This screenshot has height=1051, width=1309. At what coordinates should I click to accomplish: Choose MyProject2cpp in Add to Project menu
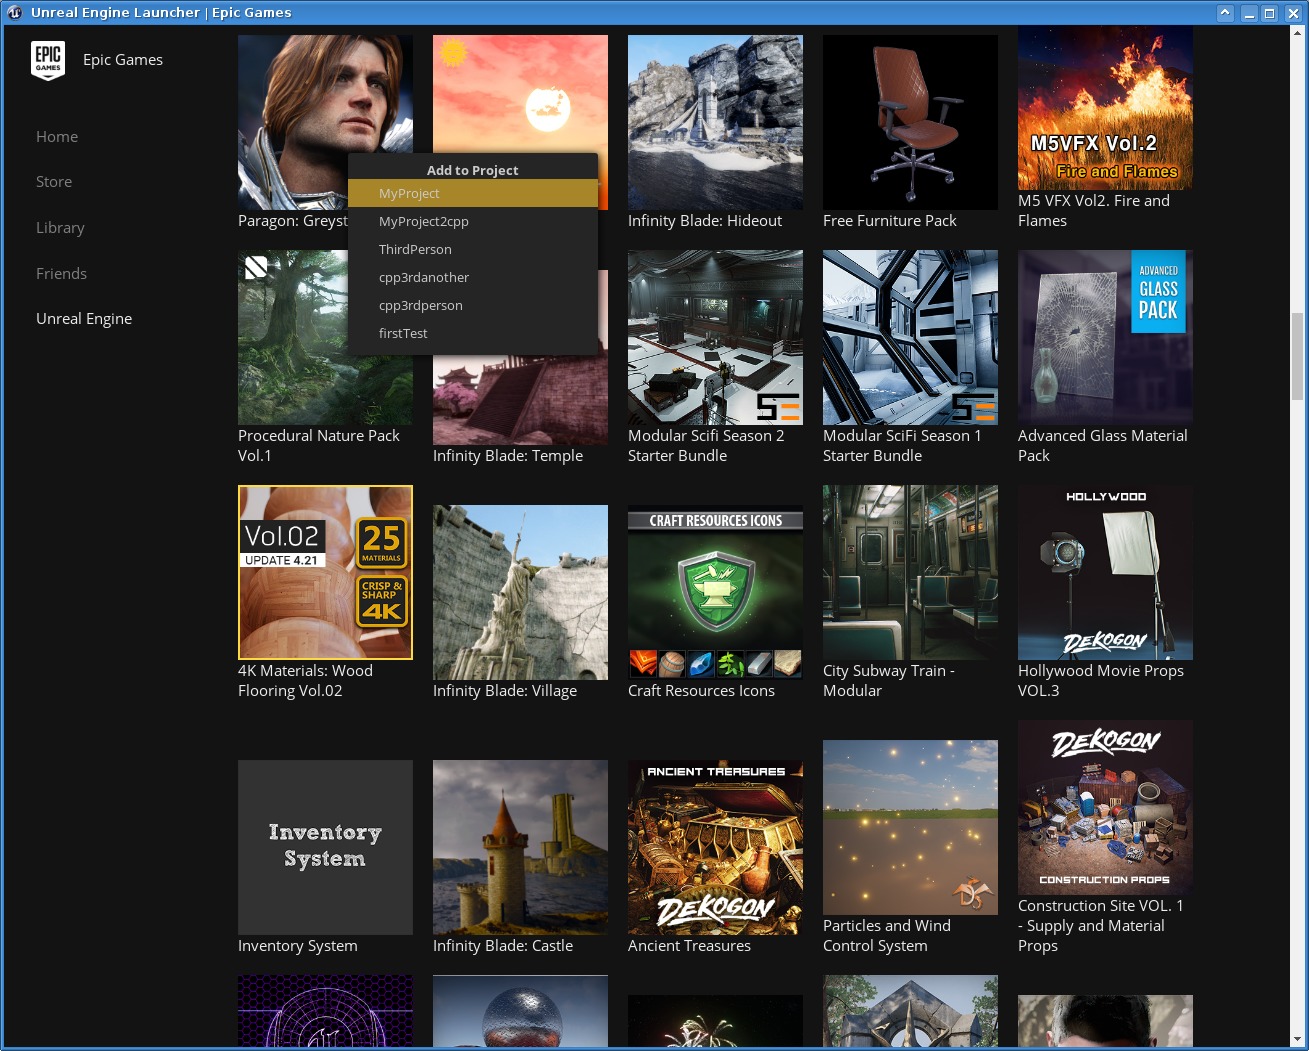(x=473, y=221)
